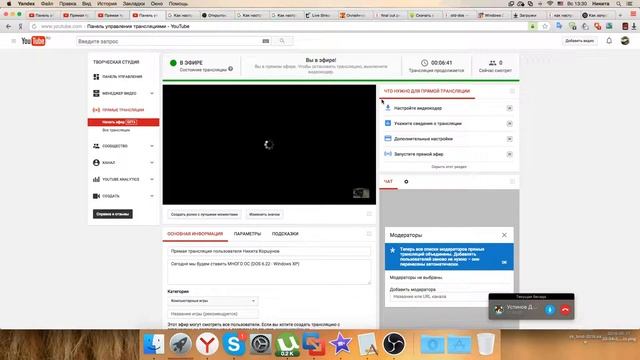Close the Модераторы dialog
Screen dimensions: 640x360
tap(504, 235)
